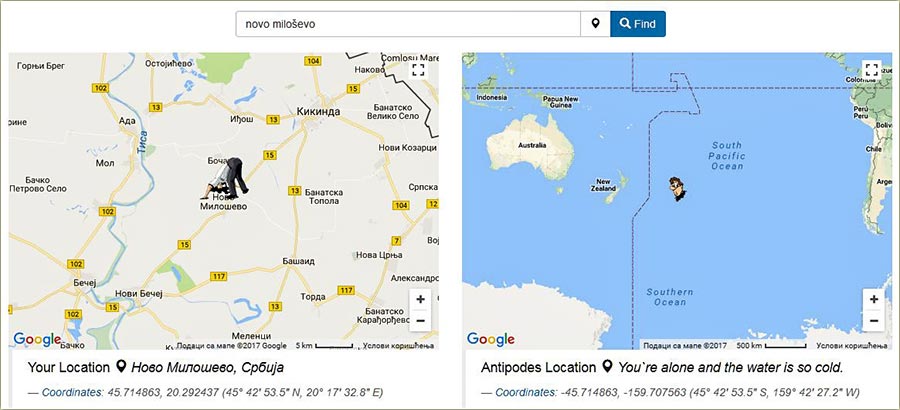Click the Coordinates label under Antipodes Location
900x410 pixels.
(529, 392)
